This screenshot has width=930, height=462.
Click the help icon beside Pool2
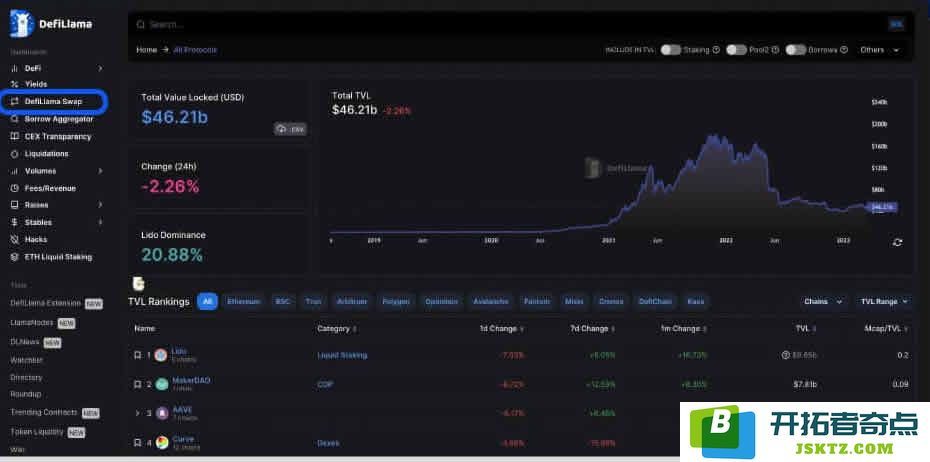[775, 50]
